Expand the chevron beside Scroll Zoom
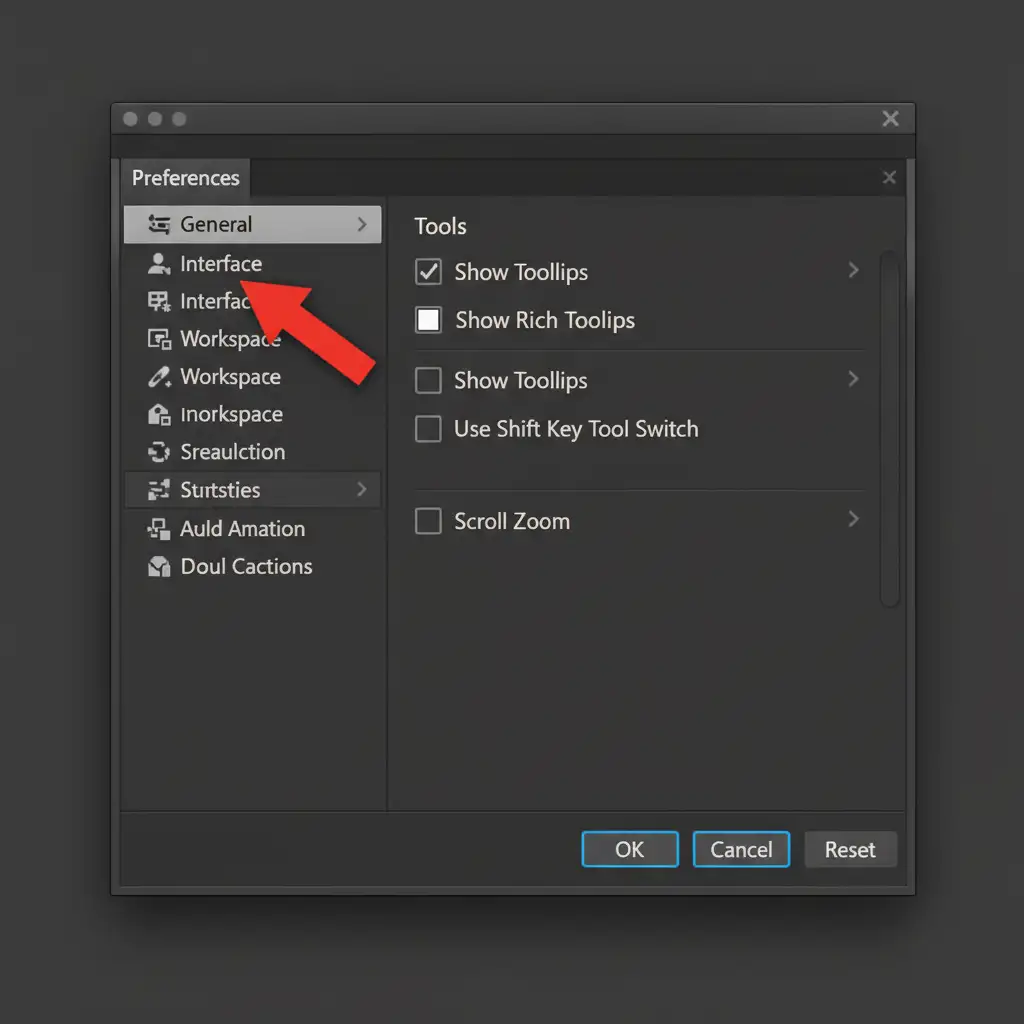This screenshot has width=1024, height=1024. click(x=853, y=519)
